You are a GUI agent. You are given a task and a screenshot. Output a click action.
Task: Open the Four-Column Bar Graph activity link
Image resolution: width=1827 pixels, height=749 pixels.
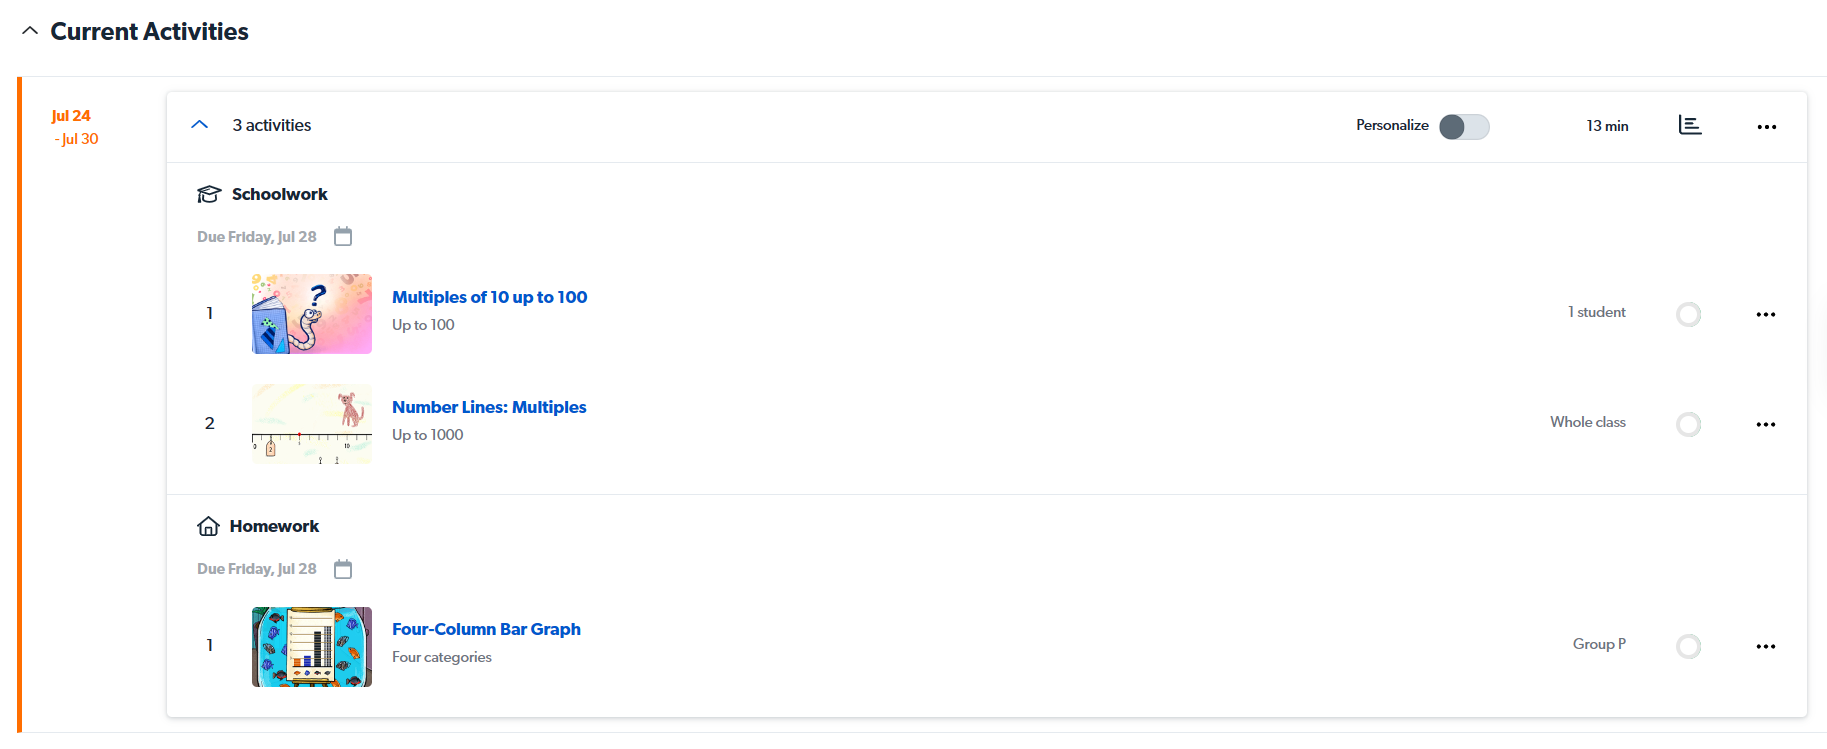pyautogui.click(x=486, y=629)
